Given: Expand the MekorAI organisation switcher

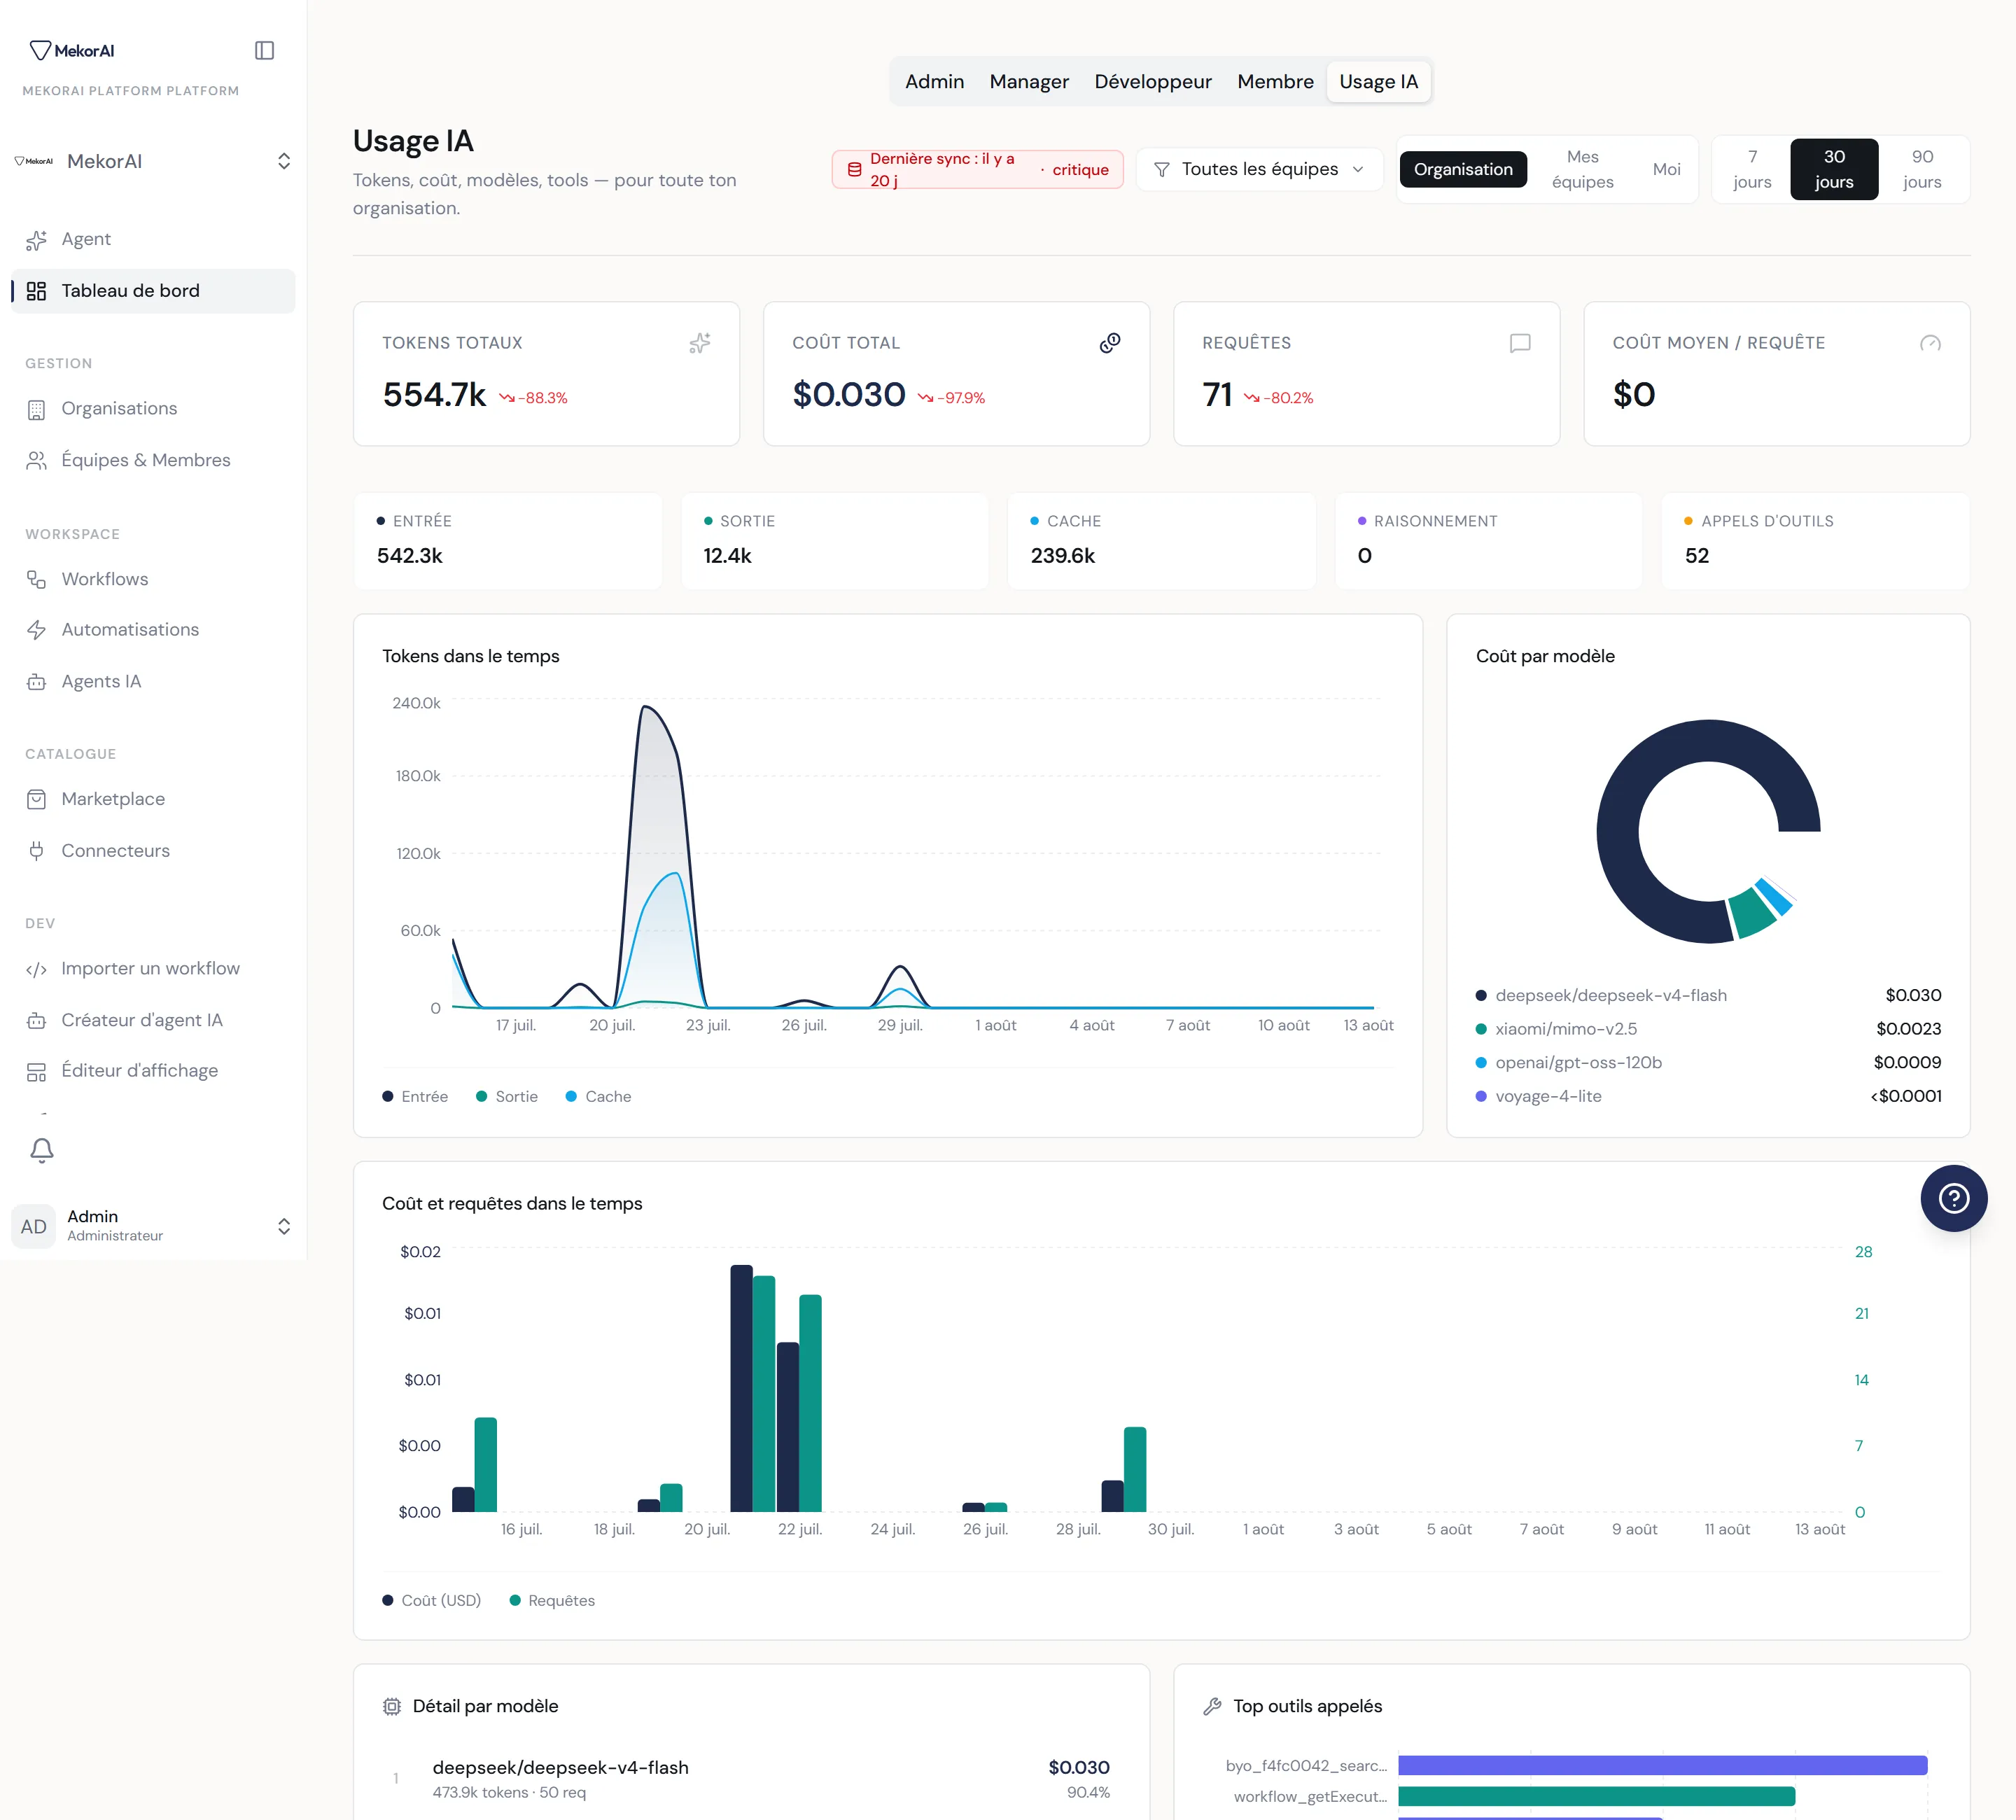Looking at the screenshot, I should 153,162.
